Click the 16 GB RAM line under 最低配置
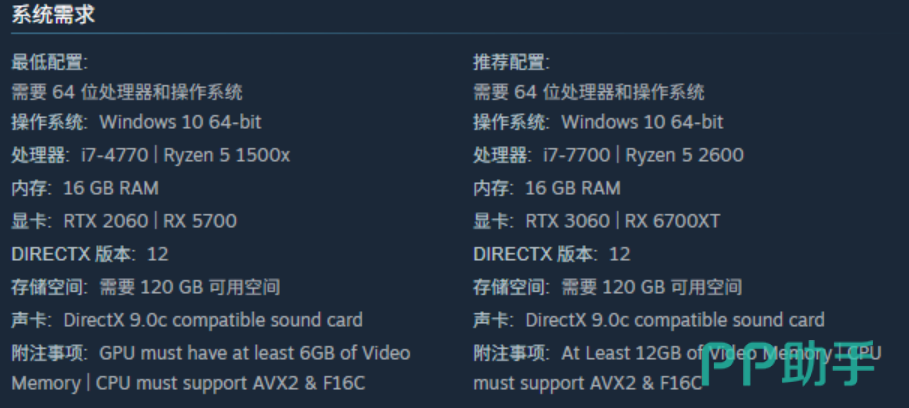Screen dimensions: 909x408 (x=85, y=188)
